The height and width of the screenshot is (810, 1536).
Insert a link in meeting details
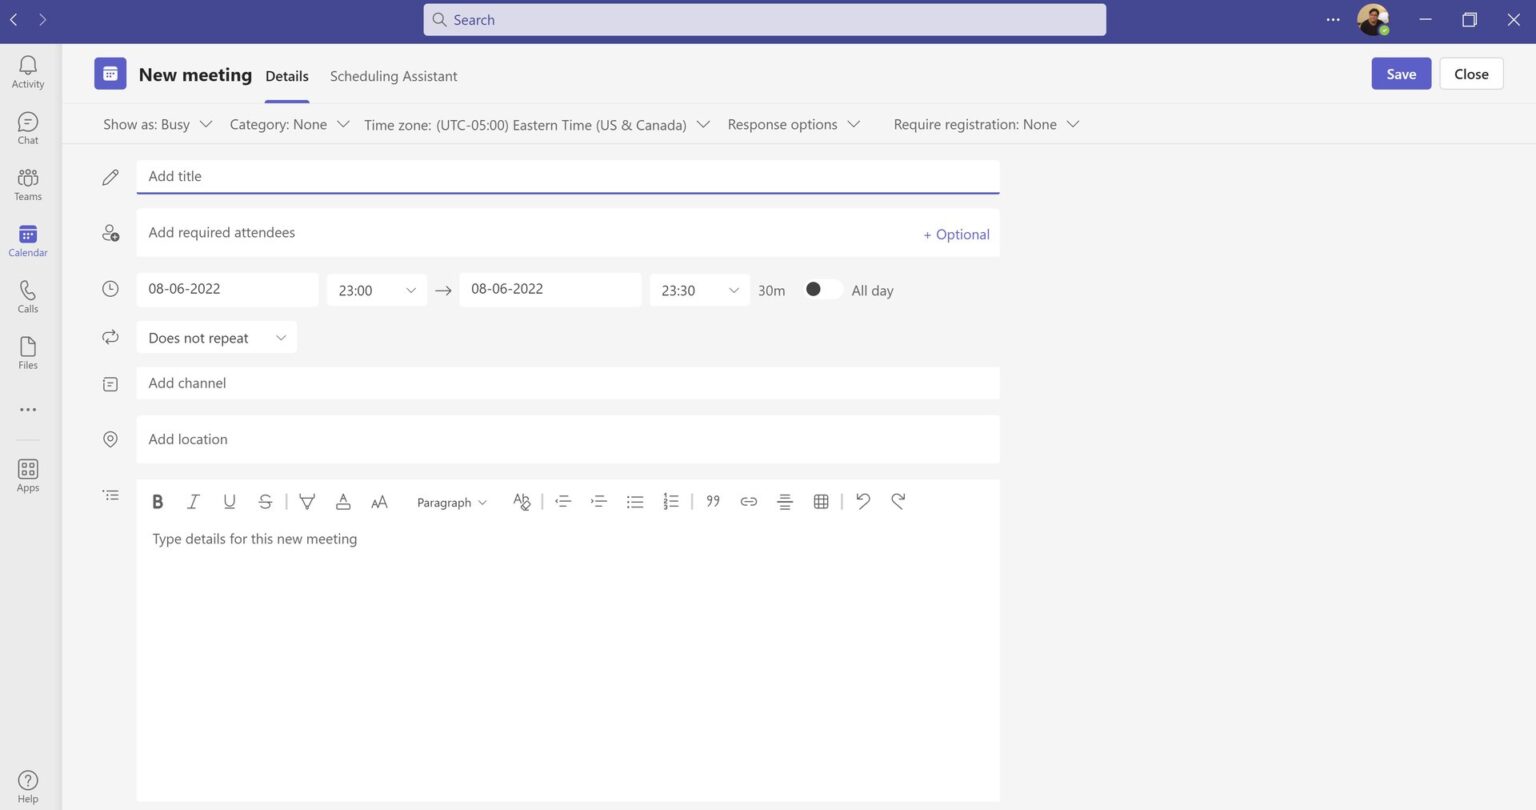[748, 502]
